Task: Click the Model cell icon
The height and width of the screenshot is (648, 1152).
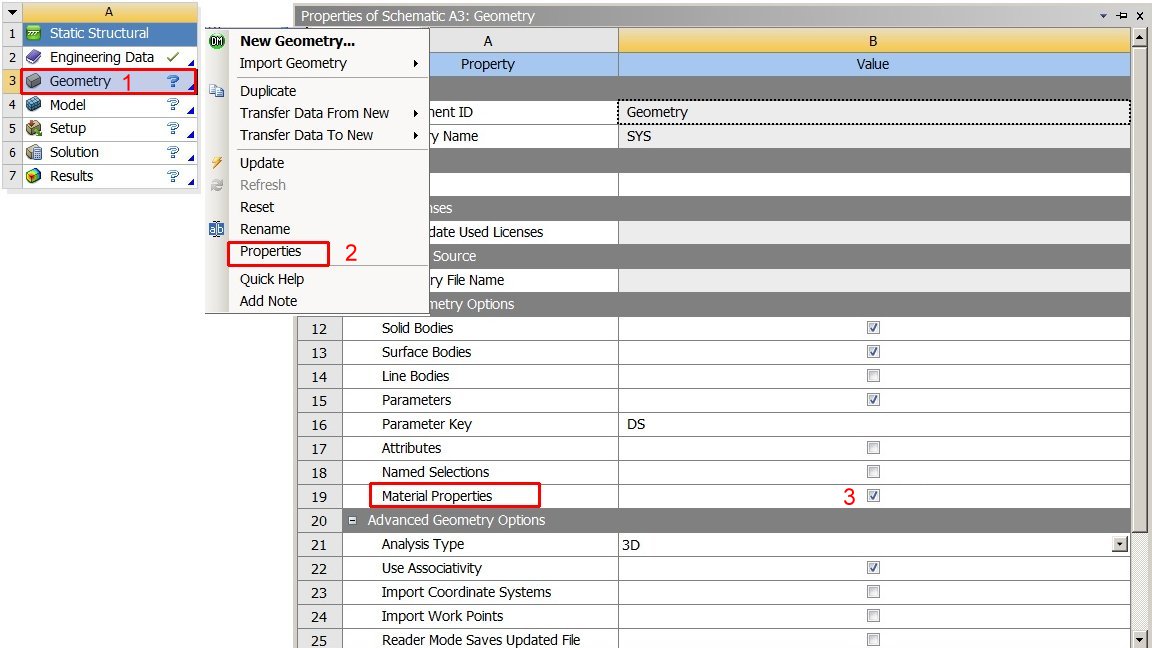Action: (x=34, y=105)
